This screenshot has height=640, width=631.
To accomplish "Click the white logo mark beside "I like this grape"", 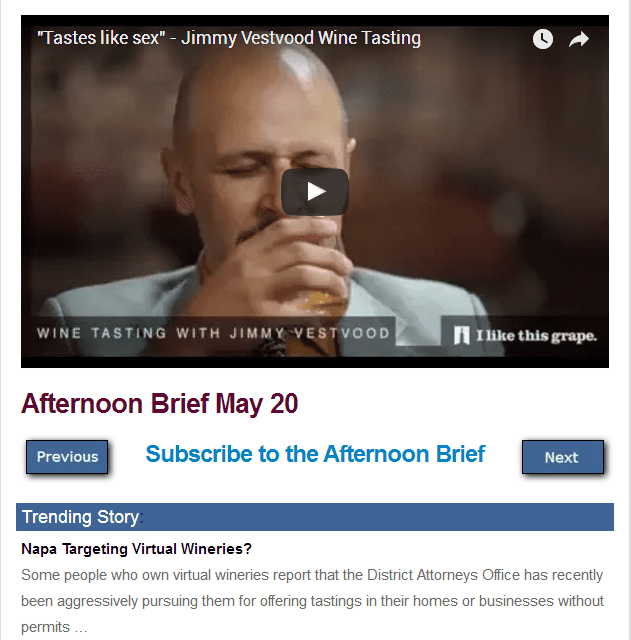I will [x=462, y=335].
